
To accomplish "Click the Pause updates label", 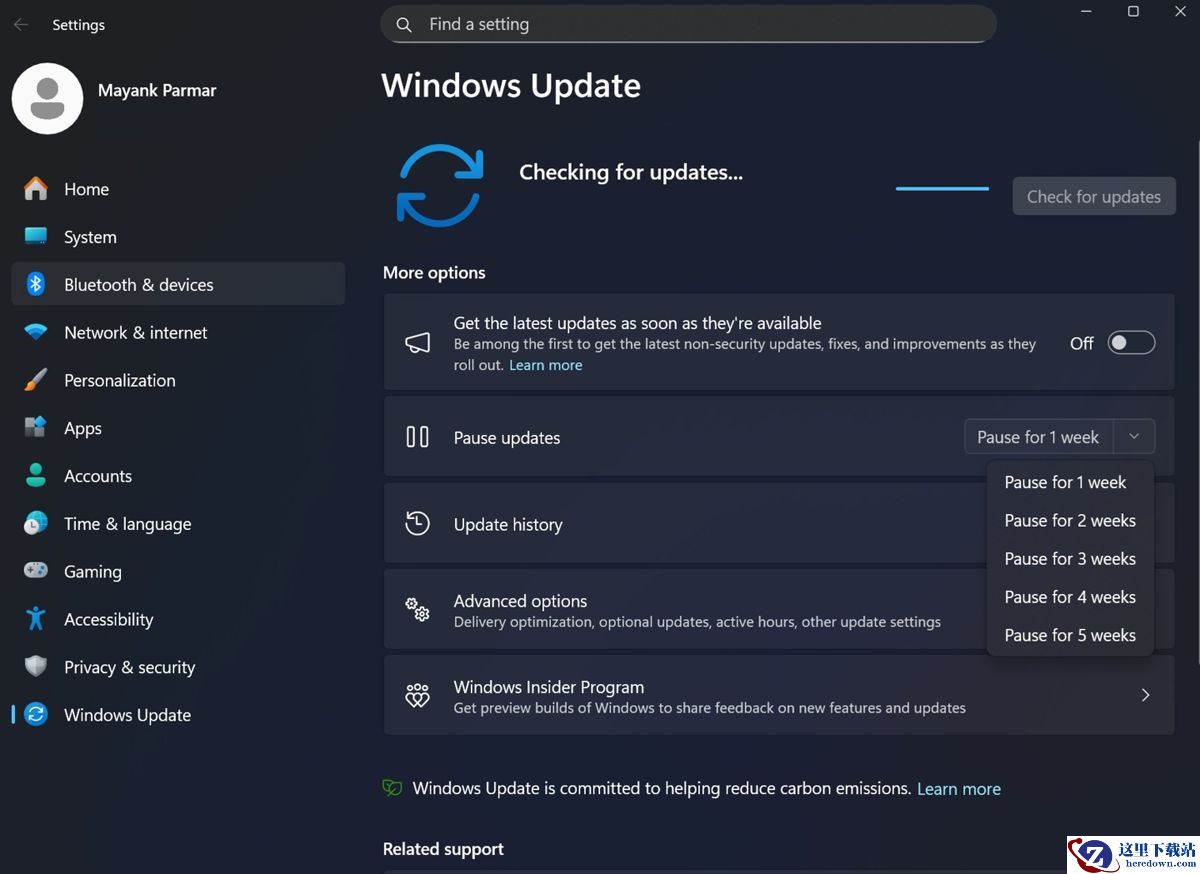I will tap(507, 438).
